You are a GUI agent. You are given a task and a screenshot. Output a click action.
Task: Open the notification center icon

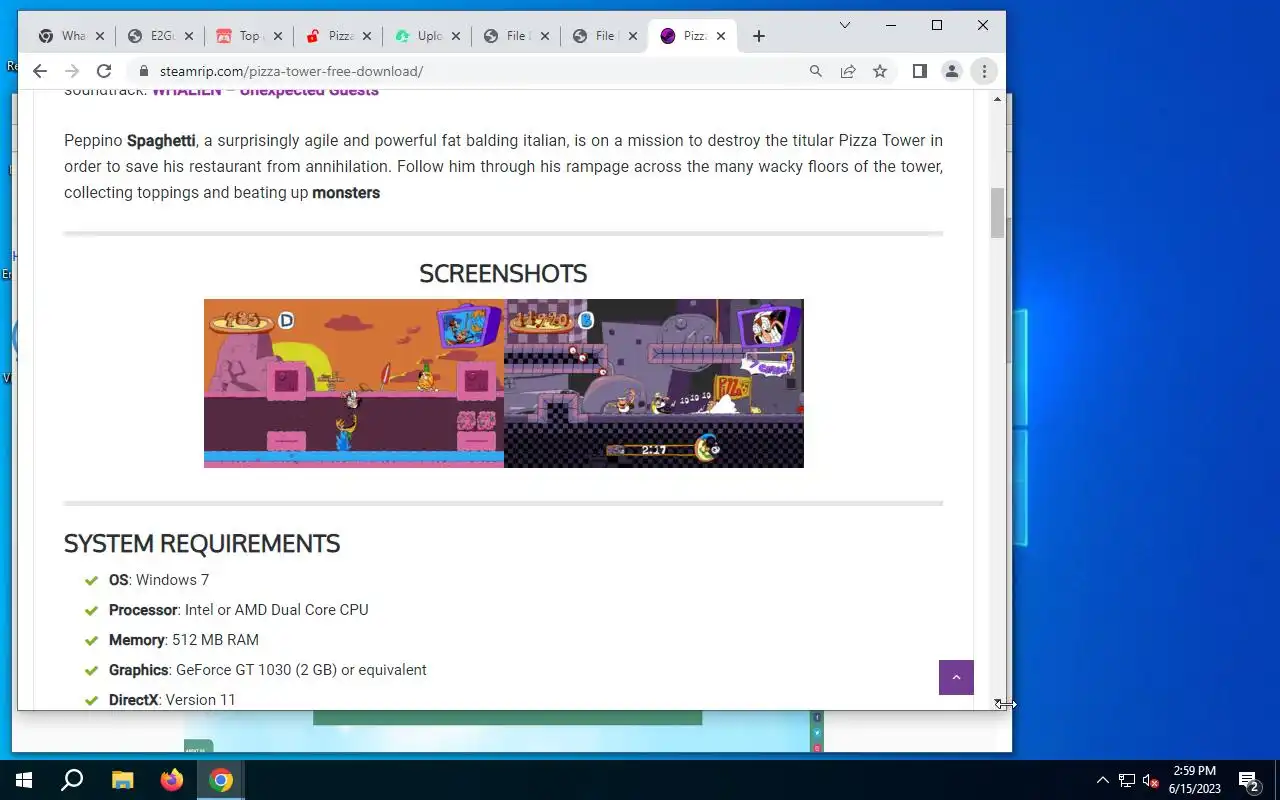1248,780
